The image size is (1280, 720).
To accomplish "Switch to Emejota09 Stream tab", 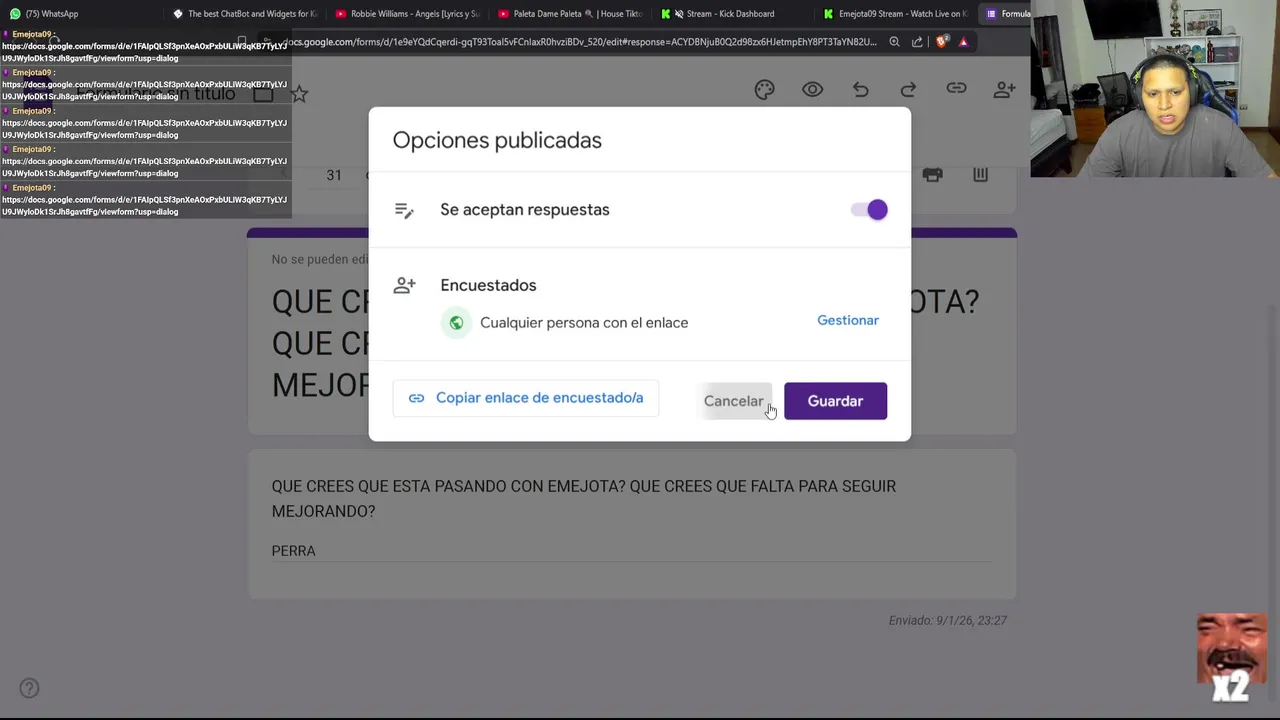I will tap(895, 14).
